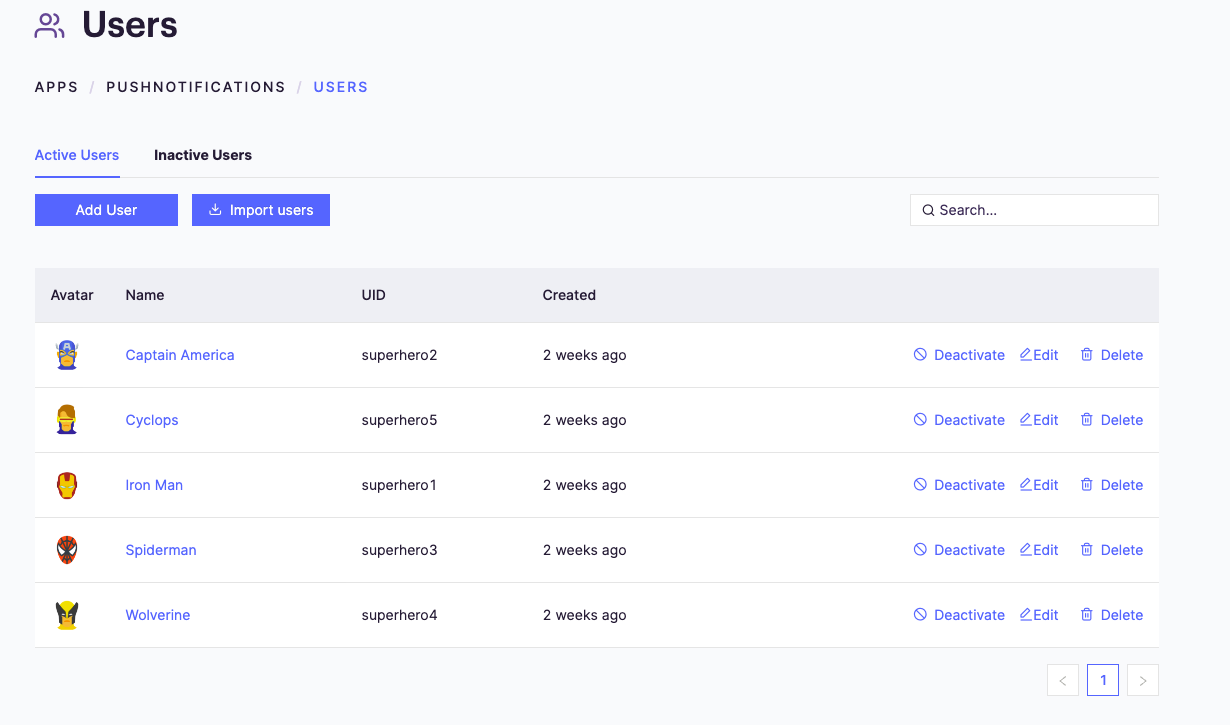Image resolution: width=1230 pixels, height=725 pixels.
Task: Go to previous page arrow
Action: click(x=1063, y=680)
